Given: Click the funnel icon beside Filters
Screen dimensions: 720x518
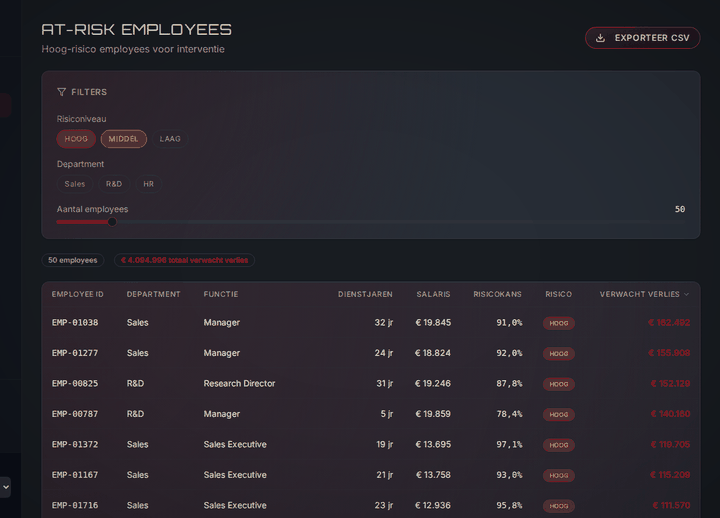Looking at the screenshot, I should coord(62,92).
